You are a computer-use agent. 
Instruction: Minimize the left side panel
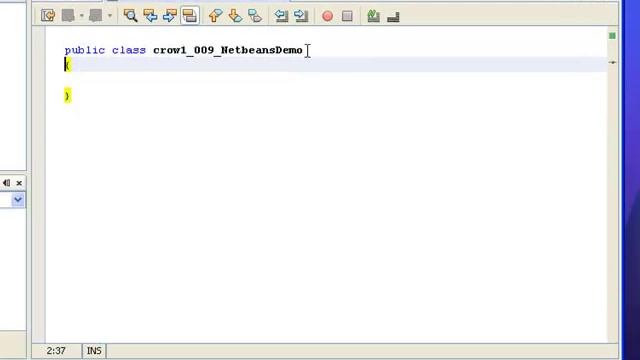pyautogui.click(x=7, y=183)
